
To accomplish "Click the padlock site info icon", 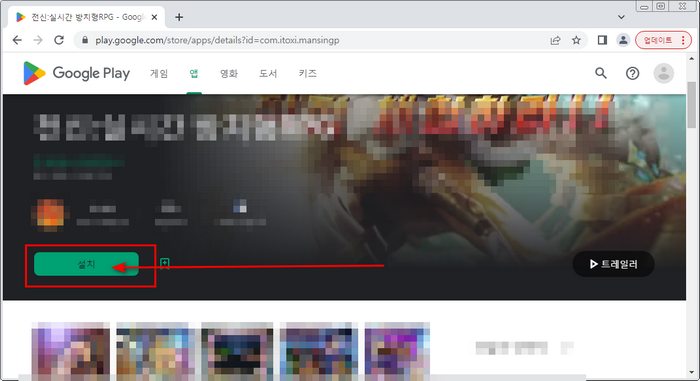I will coord(85,40).
